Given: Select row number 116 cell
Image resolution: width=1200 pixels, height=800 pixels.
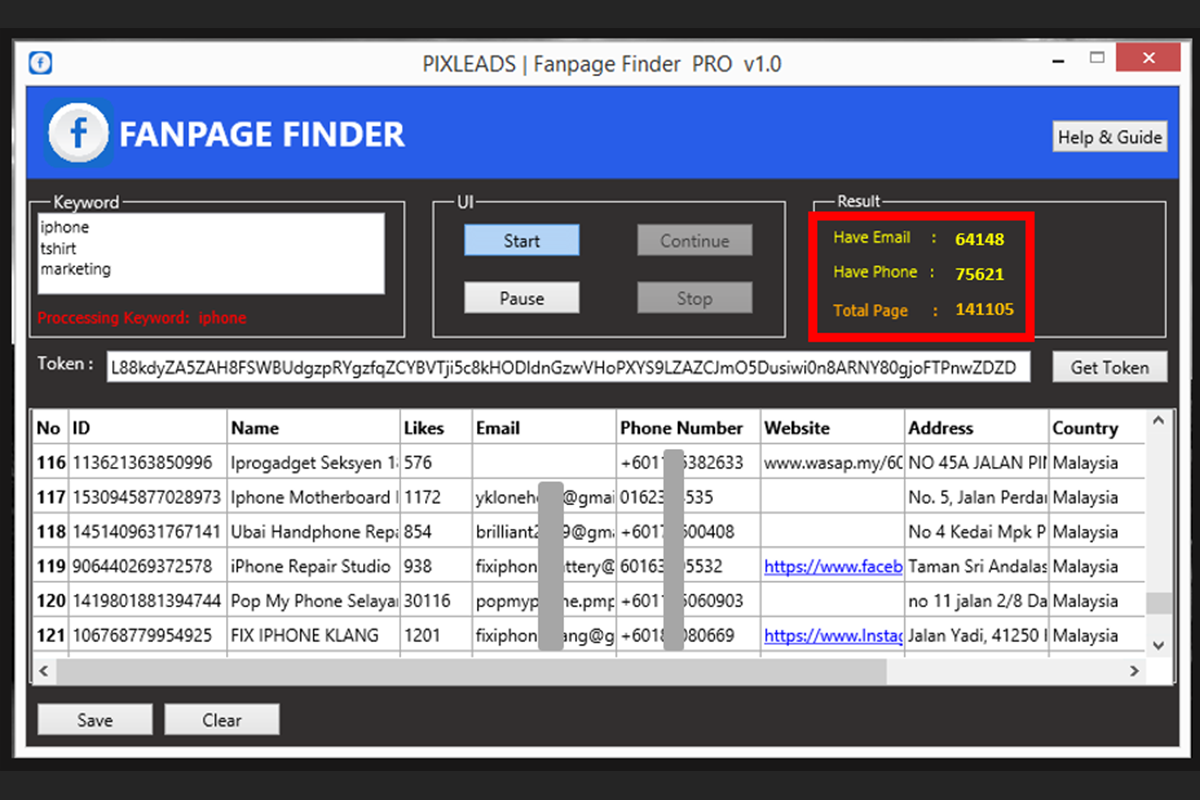Looking at the screenshot, I should click(x=49, y=463).
